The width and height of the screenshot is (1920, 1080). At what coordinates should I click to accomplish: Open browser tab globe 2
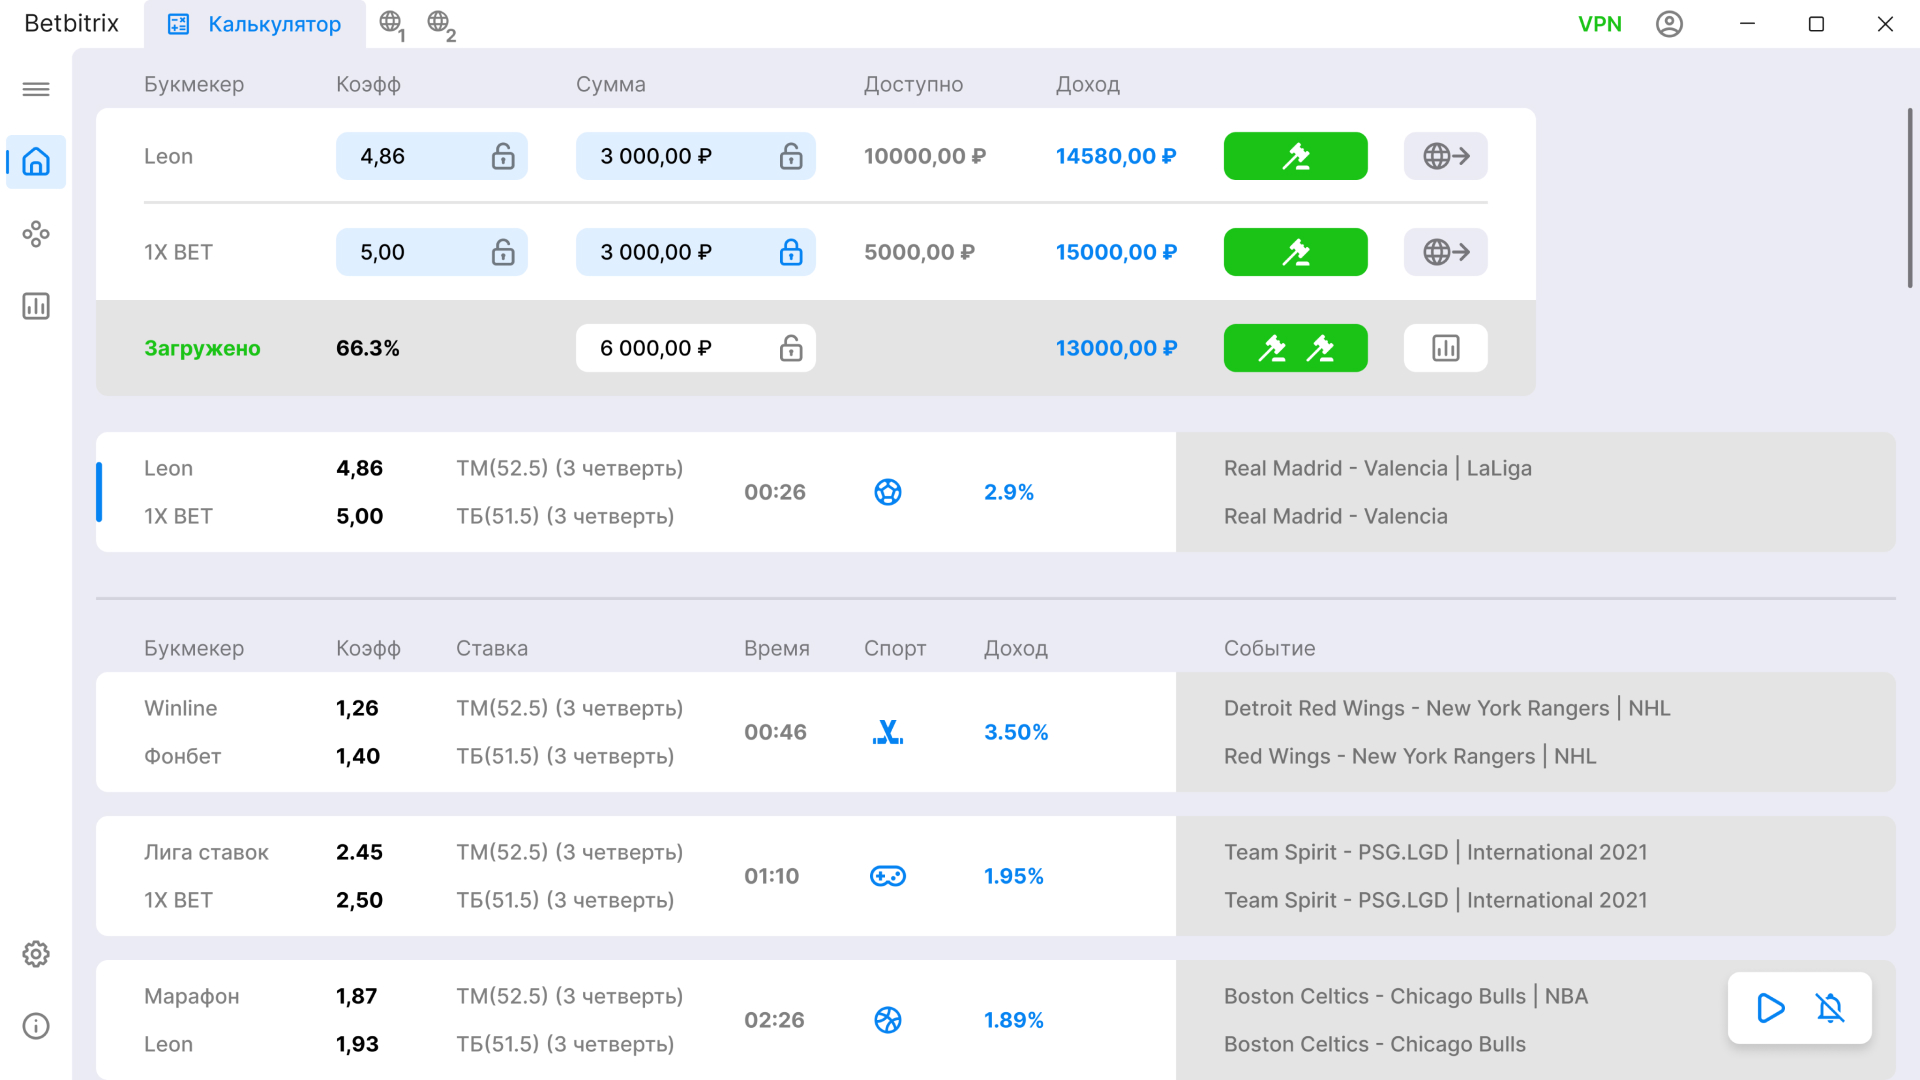(441, 24)
